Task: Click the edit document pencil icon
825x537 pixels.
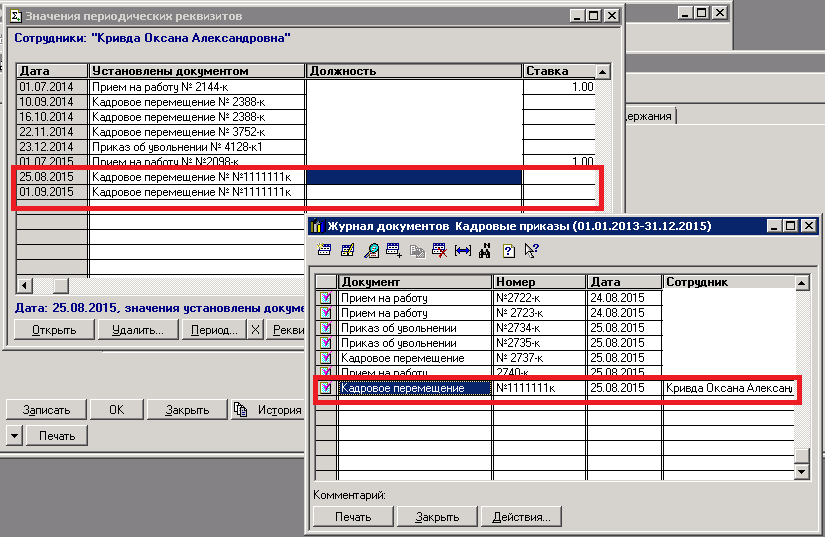Action: (x=348, y=251)
